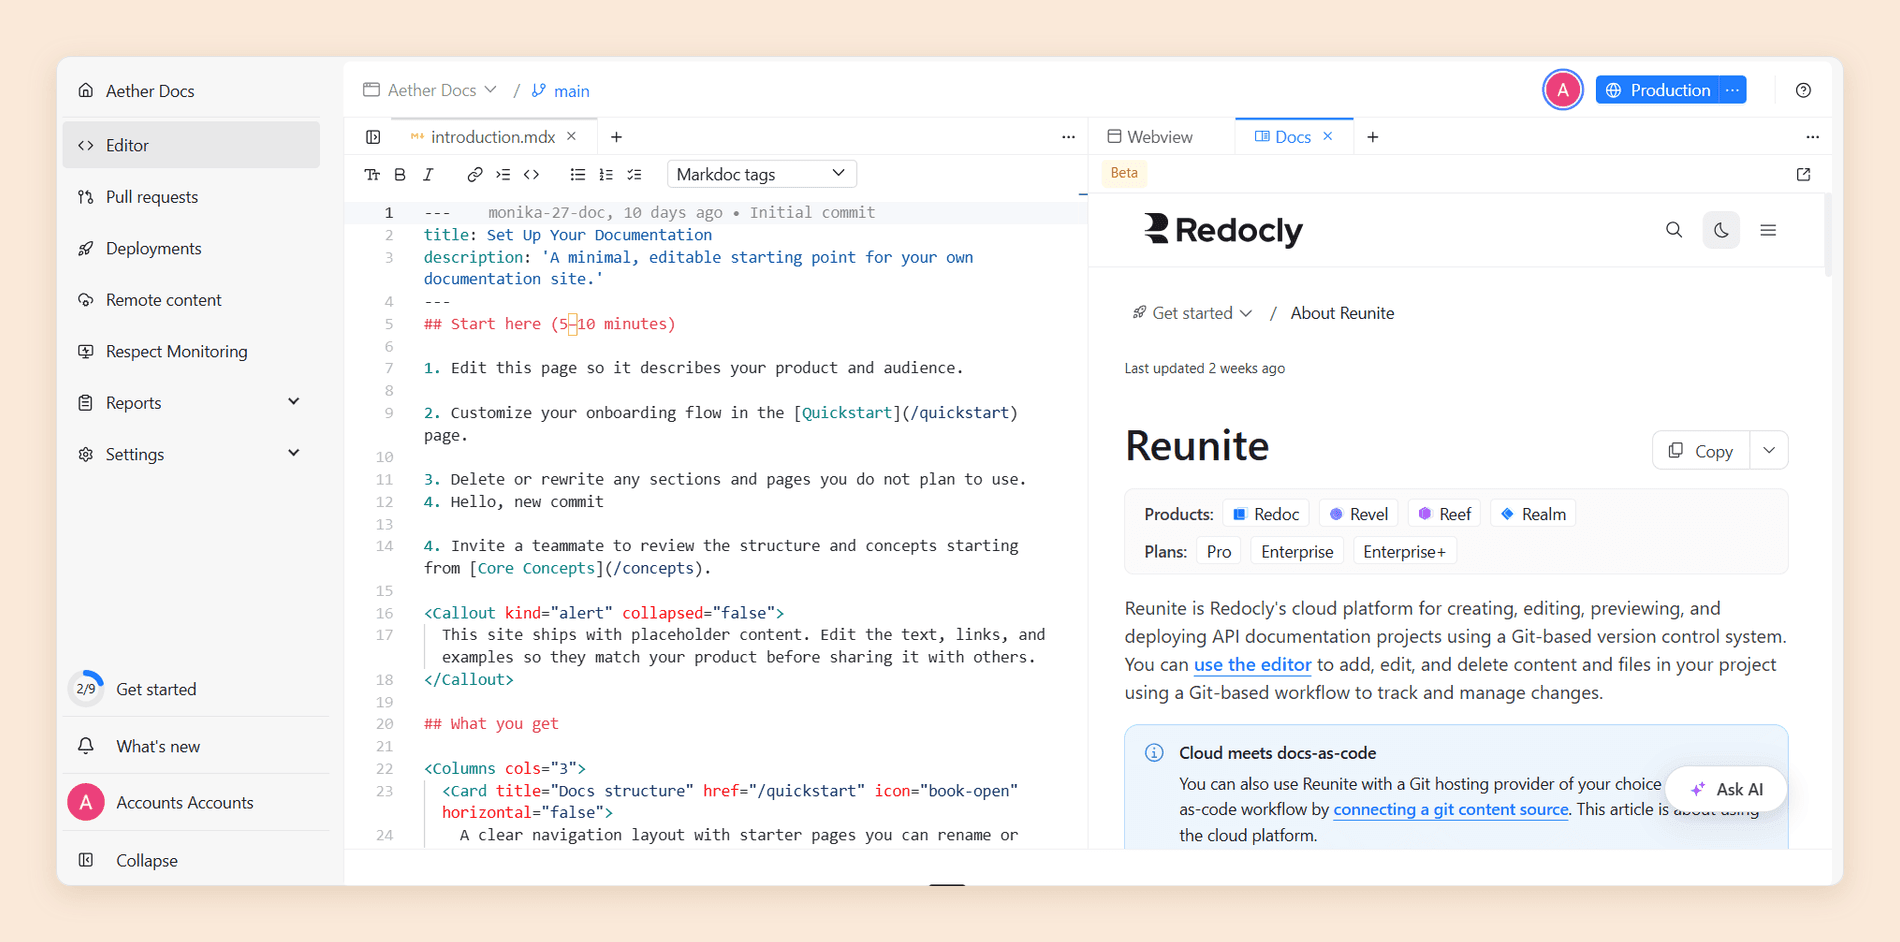Screen dimensions: 1900x942
Task: Follow 'connecting a git content source' link
Action: coord(1451,809)
